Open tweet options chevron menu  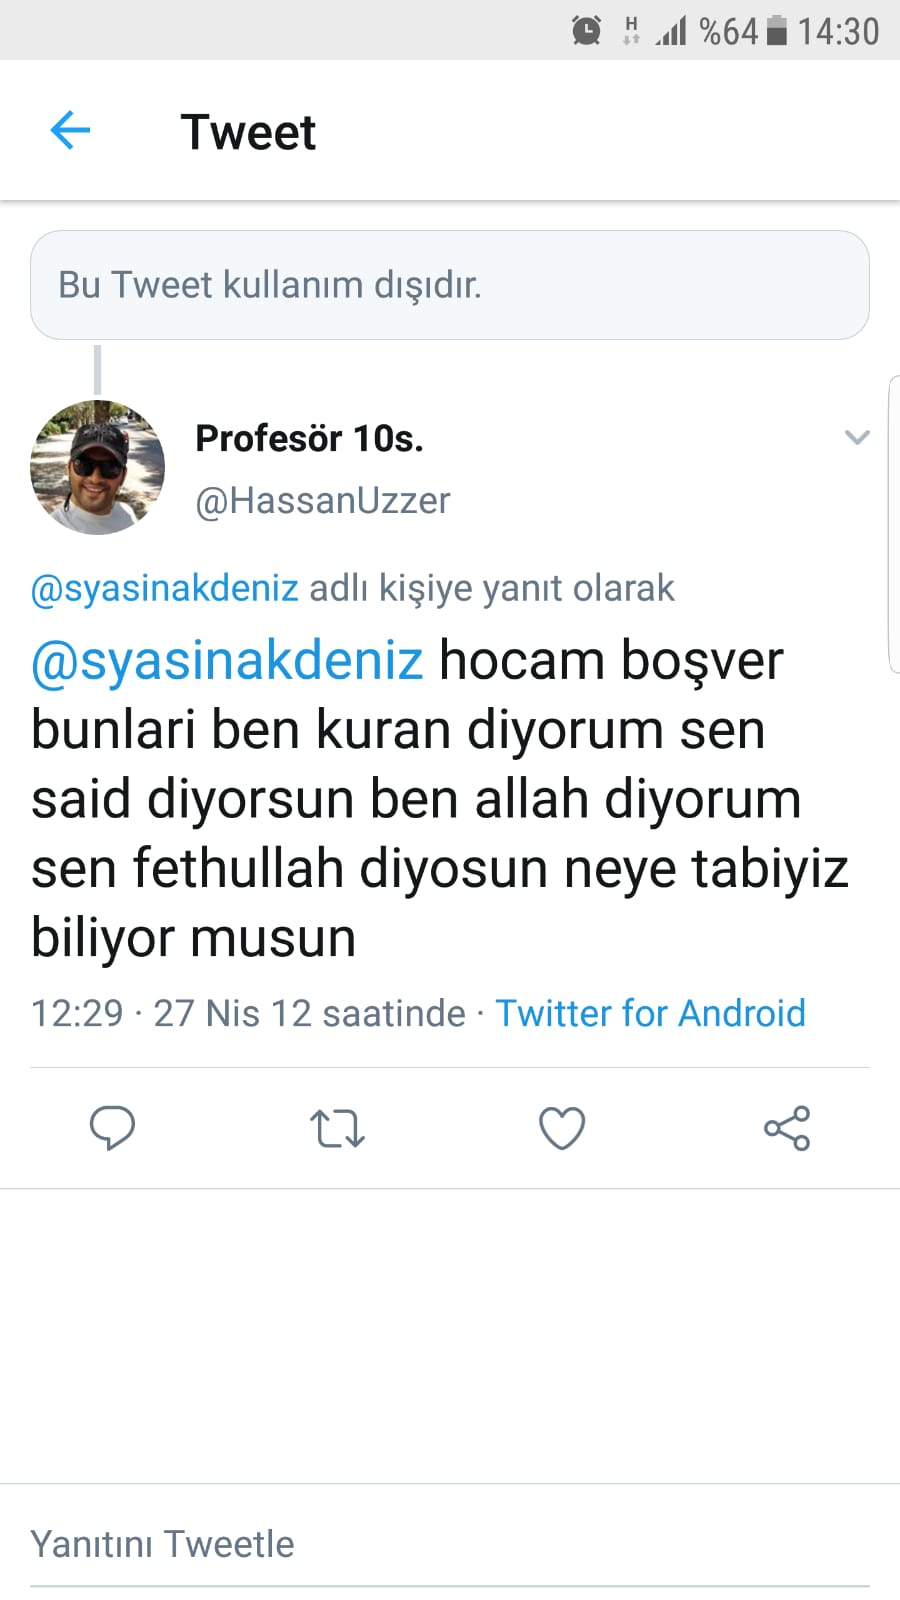point(857,437)
